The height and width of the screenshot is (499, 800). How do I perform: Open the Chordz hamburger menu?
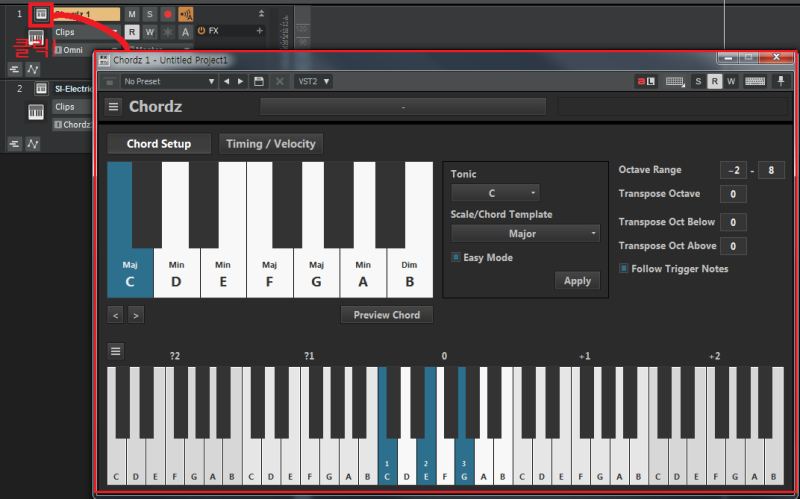point(113,107)
